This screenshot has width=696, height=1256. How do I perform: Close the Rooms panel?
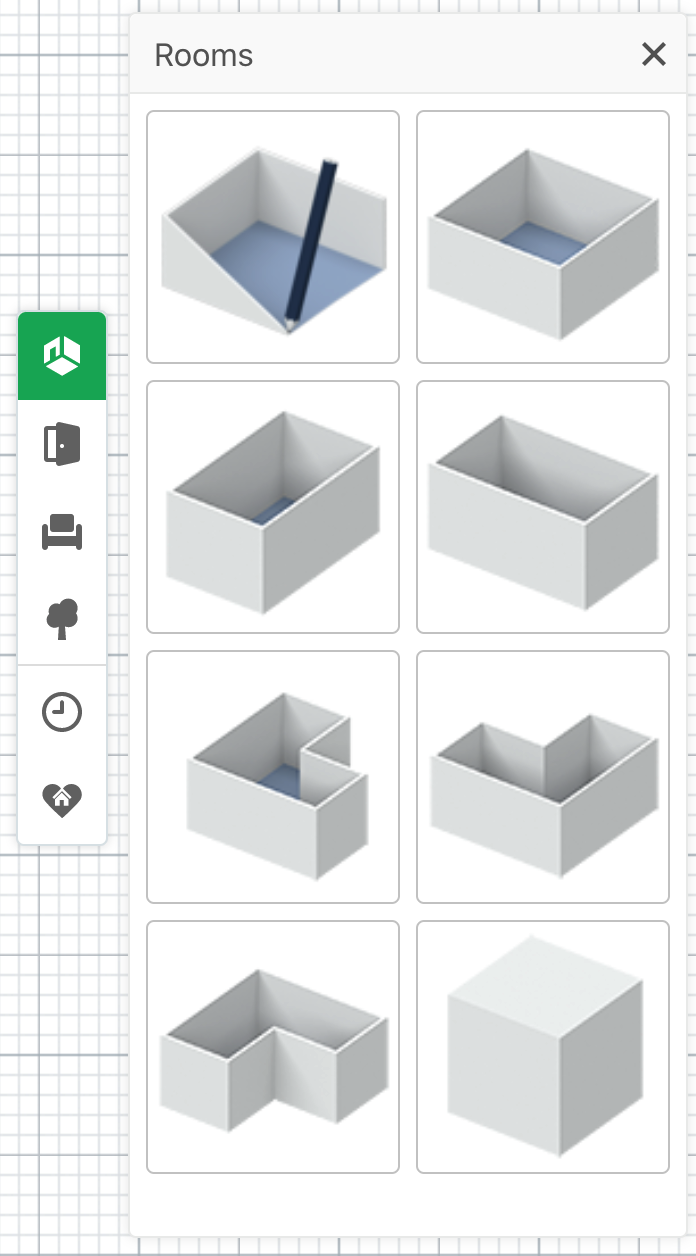click(x=653, y=54)
